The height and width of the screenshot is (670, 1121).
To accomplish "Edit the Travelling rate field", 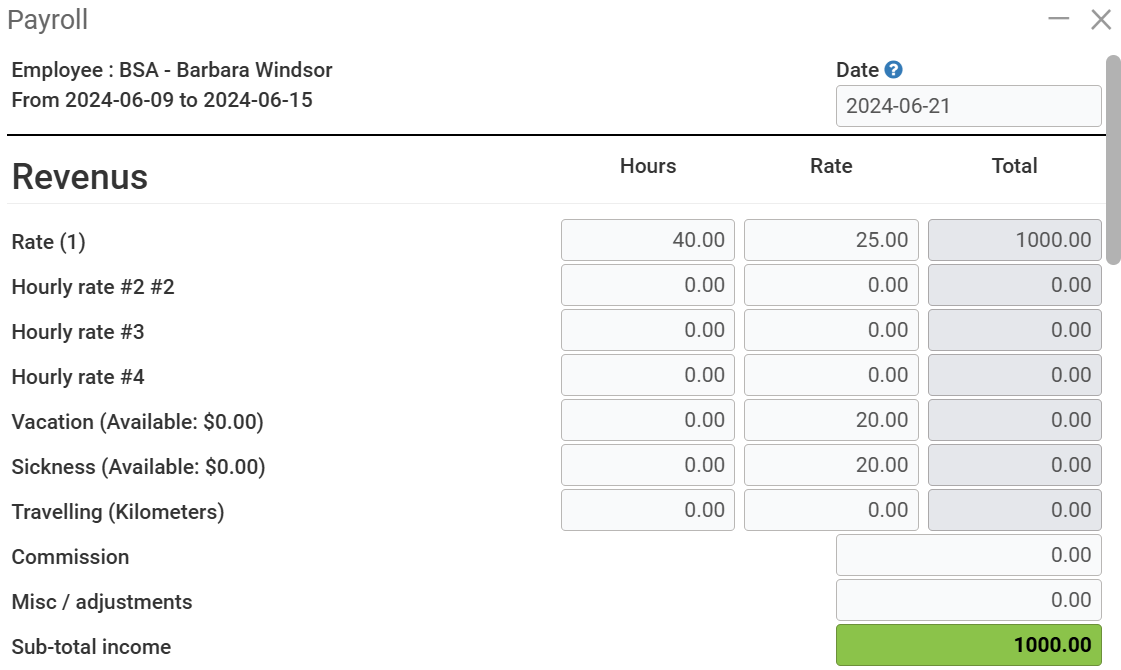I will (x=831, y=511).
